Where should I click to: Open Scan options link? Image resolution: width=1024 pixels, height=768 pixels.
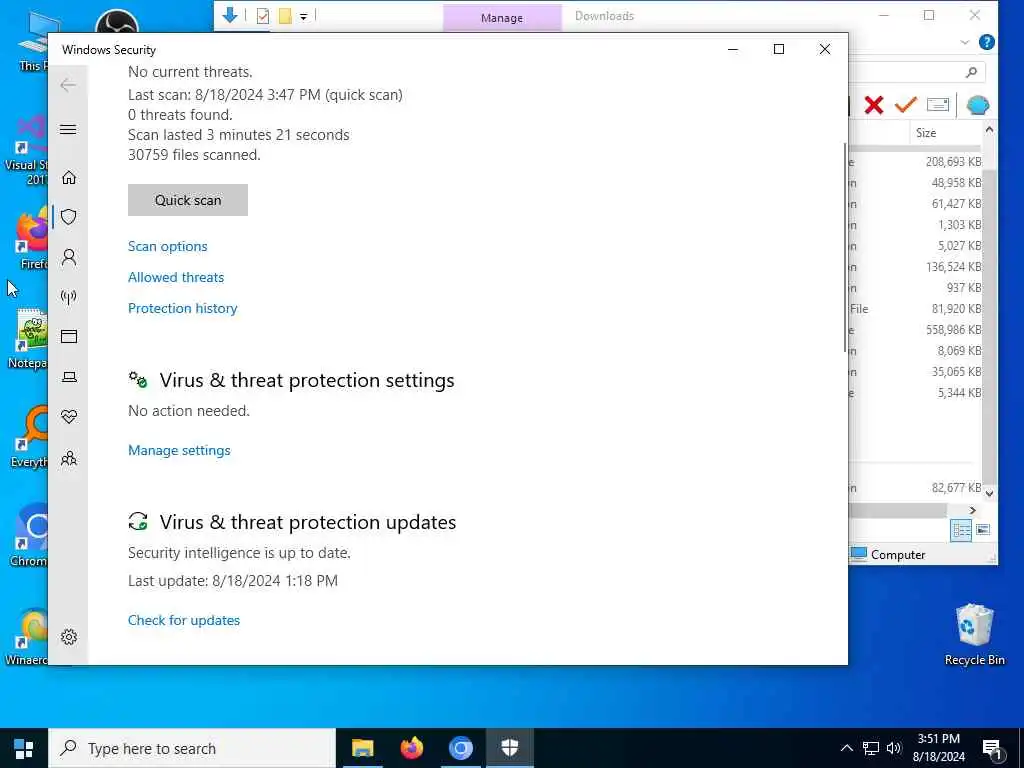[167, 246]
